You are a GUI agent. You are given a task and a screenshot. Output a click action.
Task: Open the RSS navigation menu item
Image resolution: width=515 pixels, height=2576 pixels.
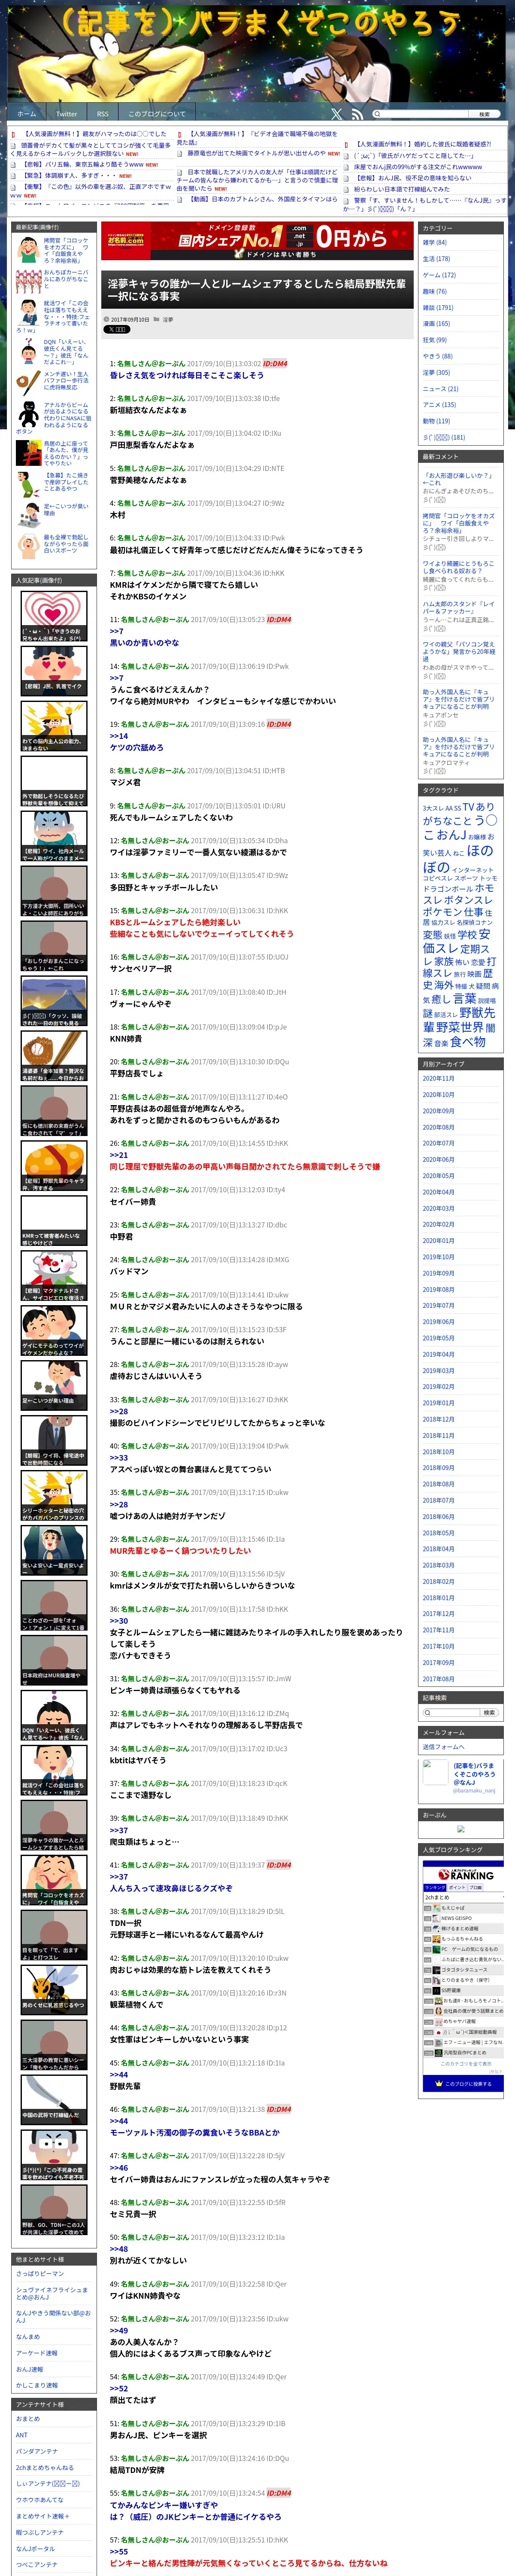pos(102,114)
